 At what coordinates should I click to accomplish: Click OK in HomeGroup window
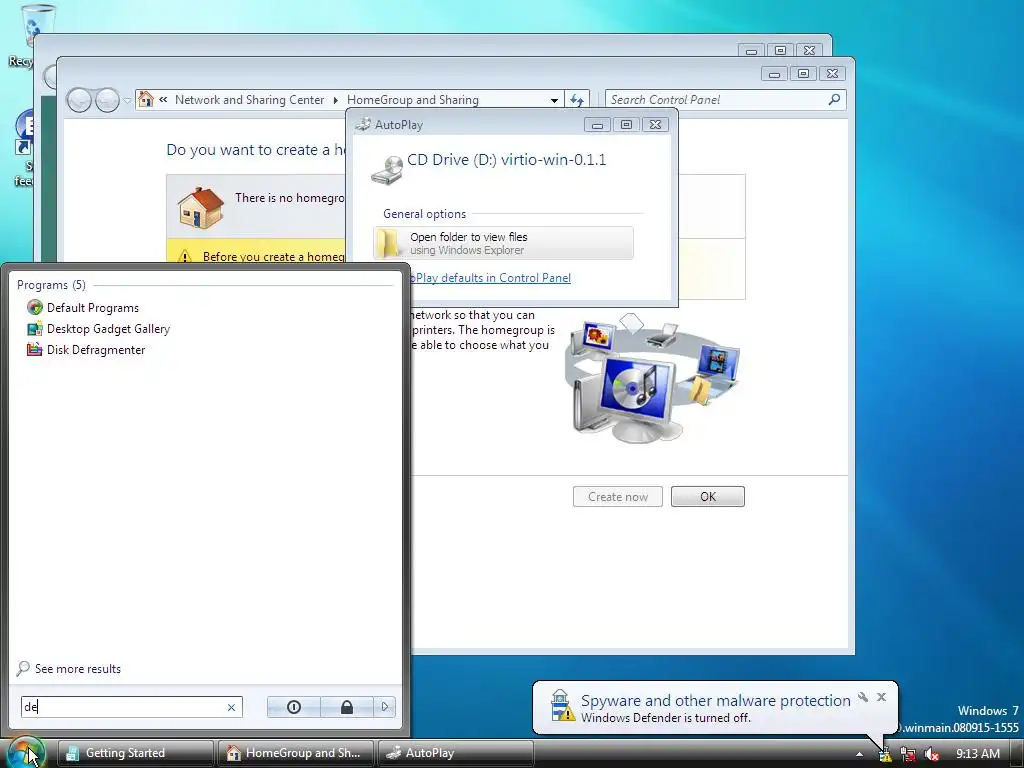pos(708,496)
